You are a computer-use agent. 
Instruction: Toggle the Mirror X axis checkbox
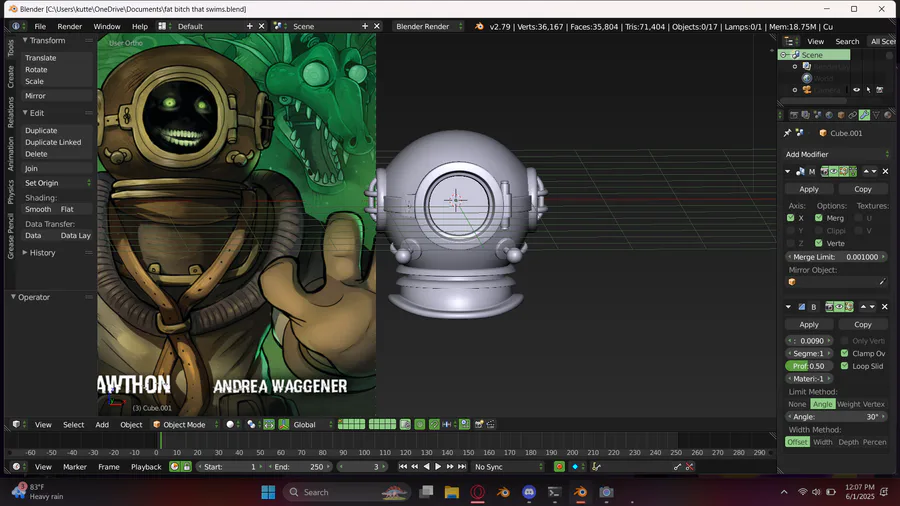tap(790, 218)
